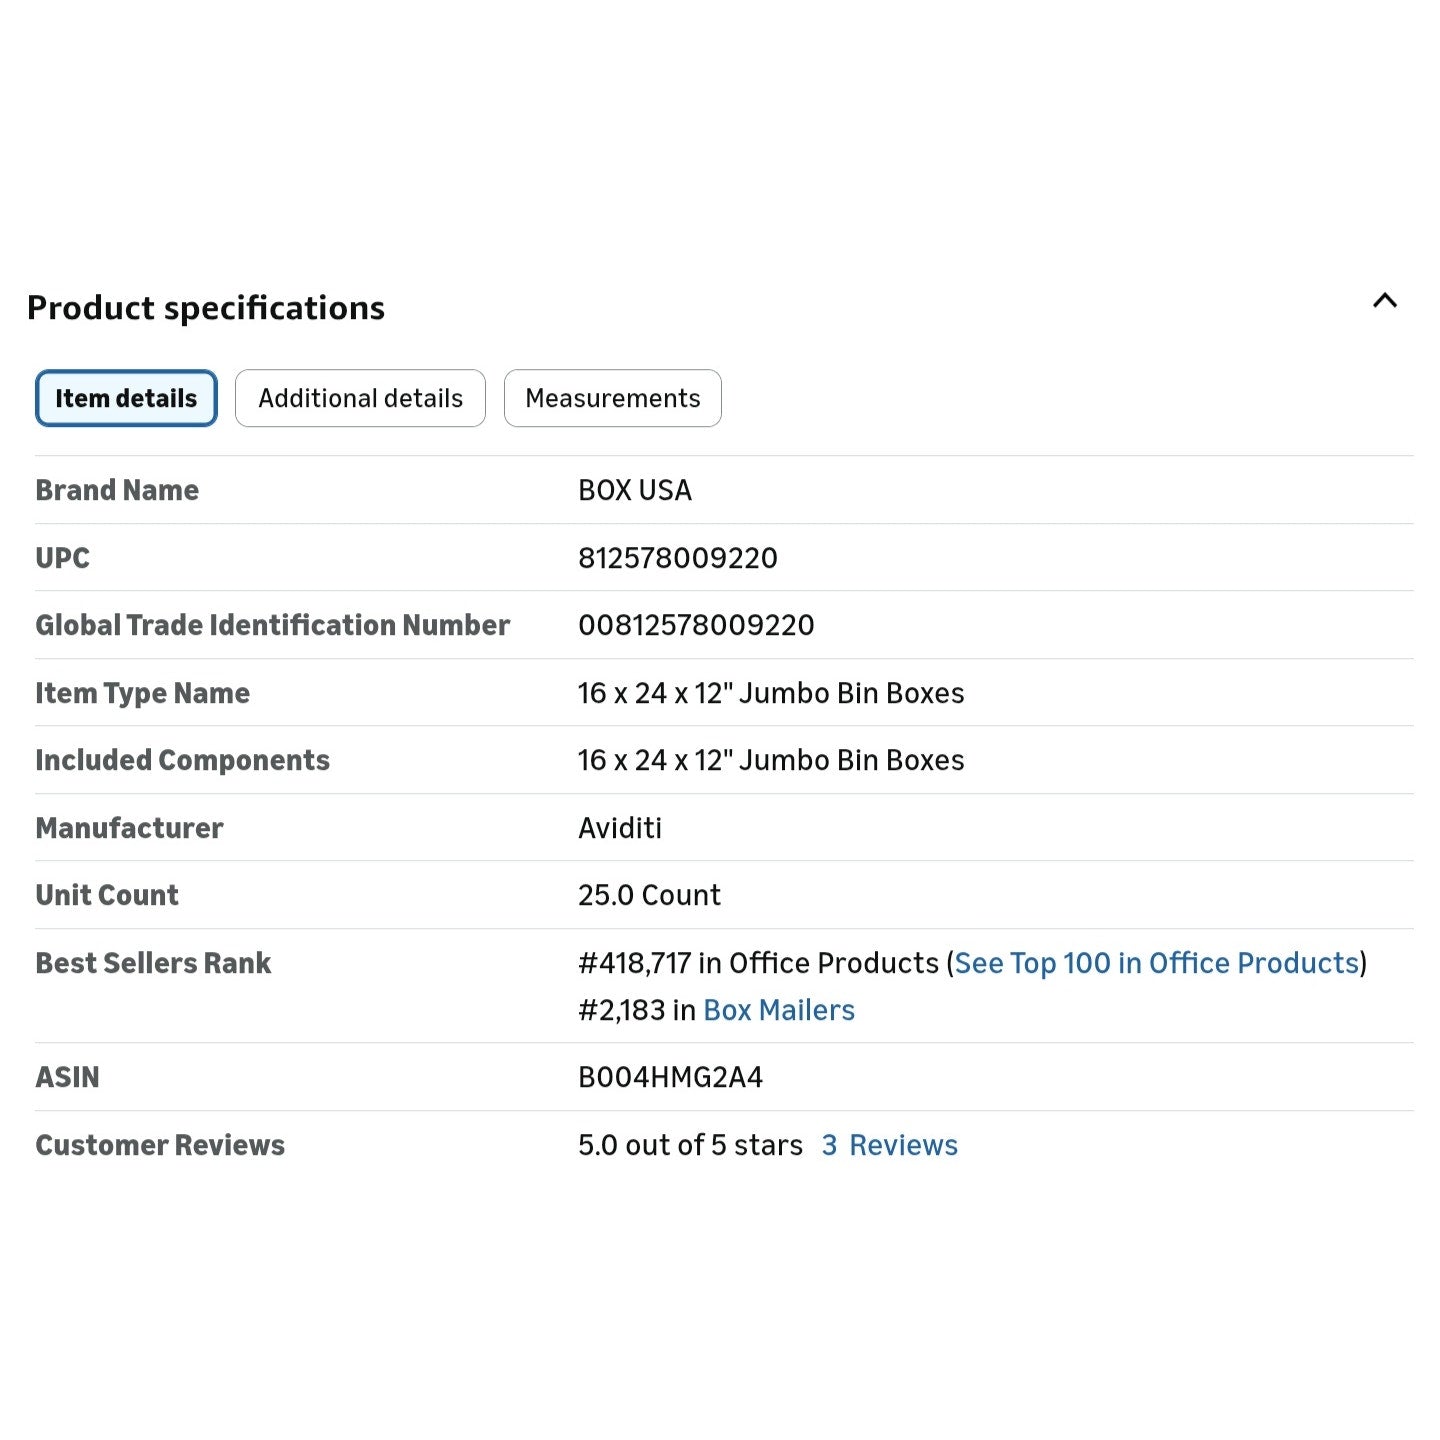Click the UPC number 812578009220

click(x=677, y=558)
